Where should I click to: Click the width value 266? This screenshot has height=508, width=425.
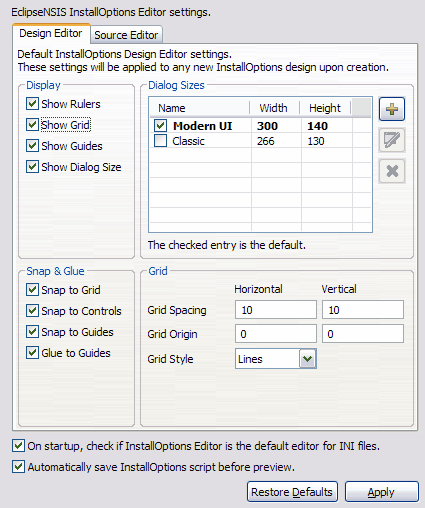click(x=266, y=141)
